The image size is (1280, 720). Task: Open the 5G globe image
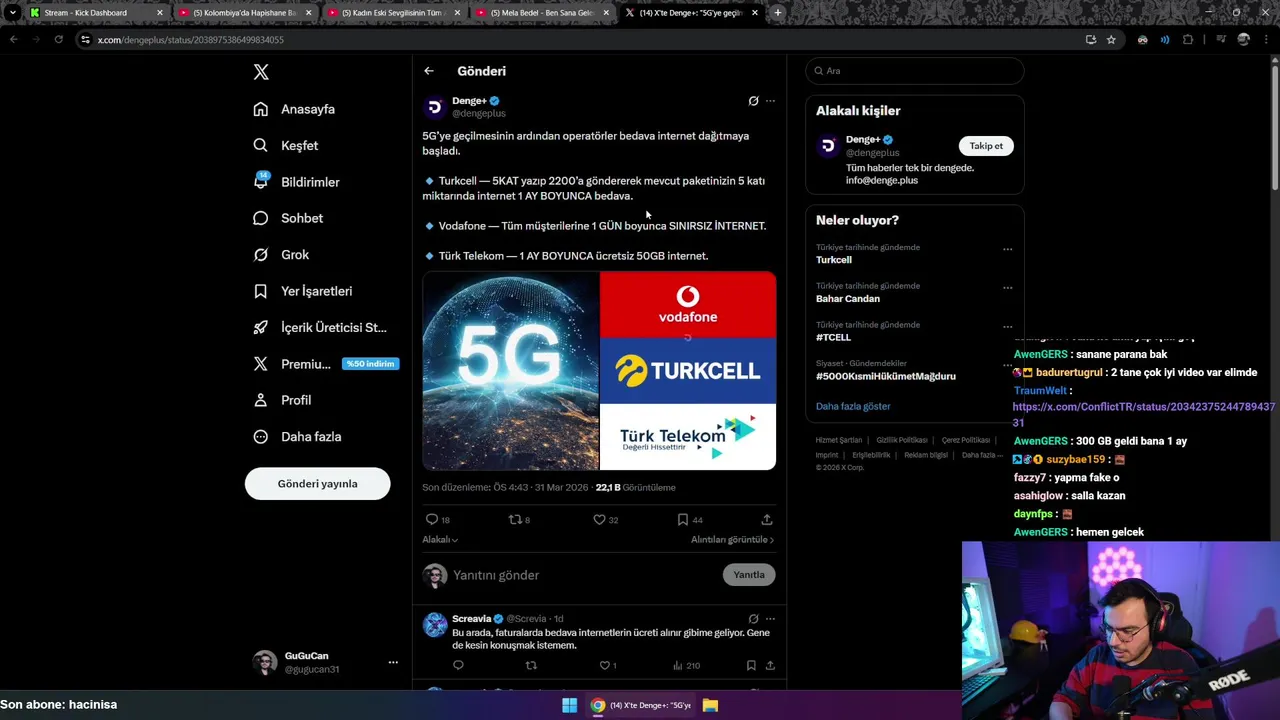[x=511, y=371]
